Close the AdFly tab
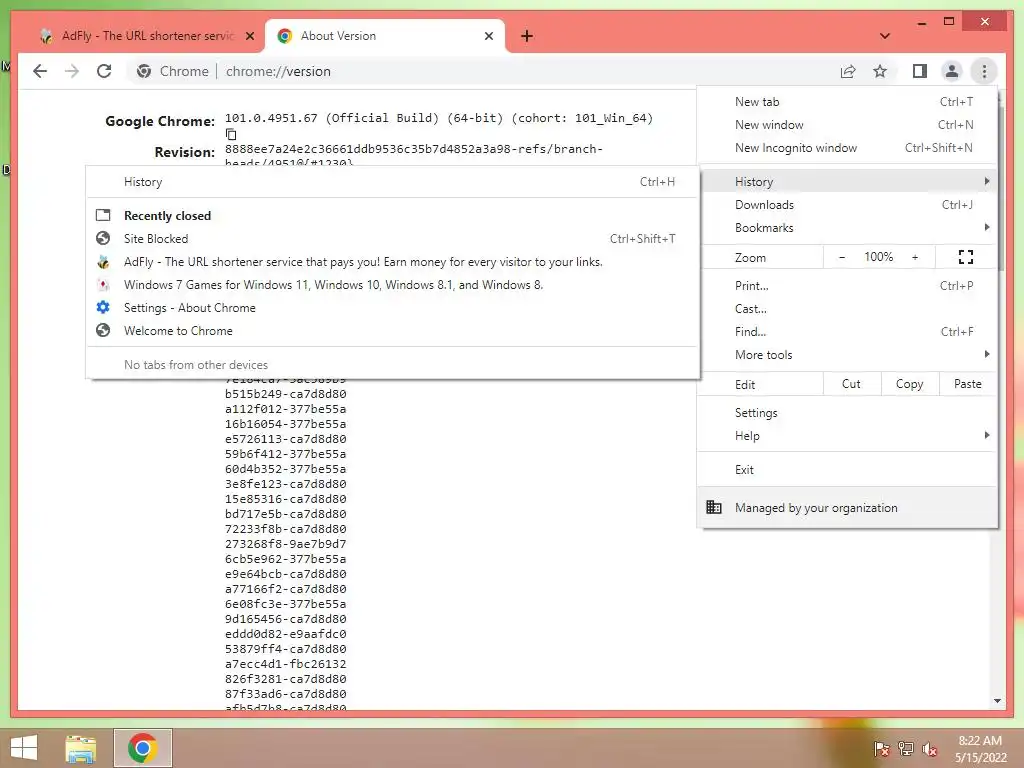 [x=249, y=36]
